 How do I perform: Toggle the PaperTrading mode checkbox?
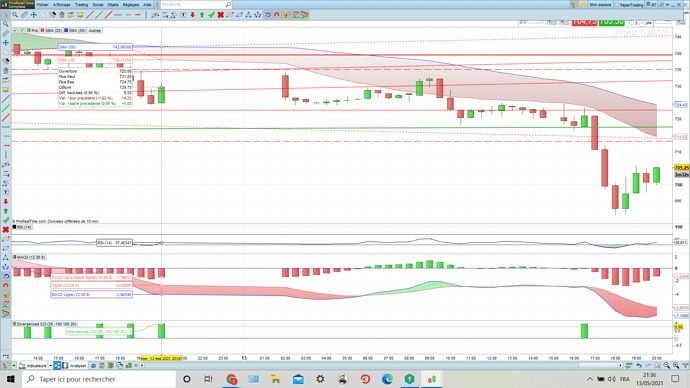pos(617,5)
